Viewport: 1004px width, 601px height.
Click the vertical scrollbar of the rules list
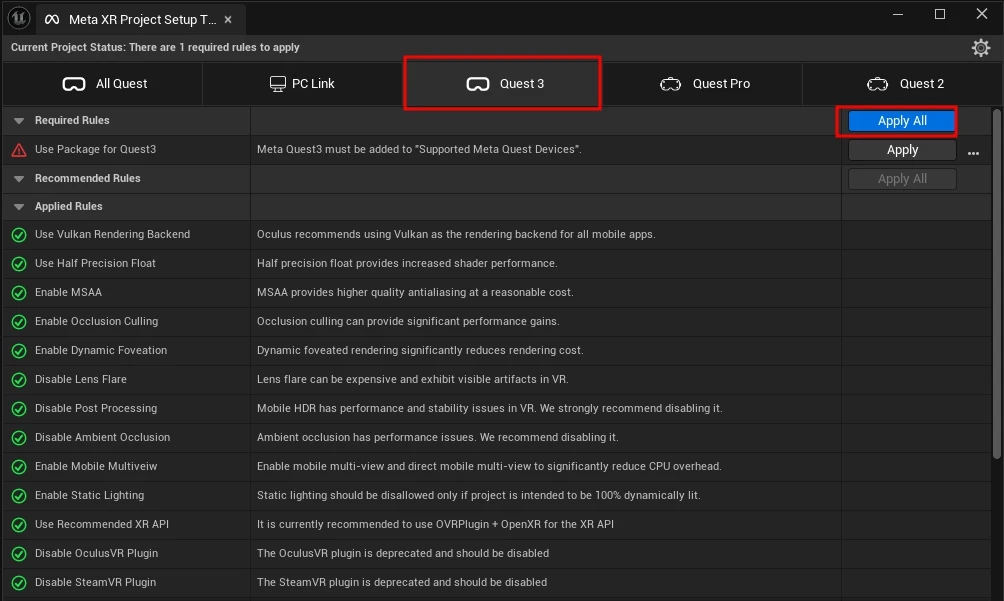[996, 284]
